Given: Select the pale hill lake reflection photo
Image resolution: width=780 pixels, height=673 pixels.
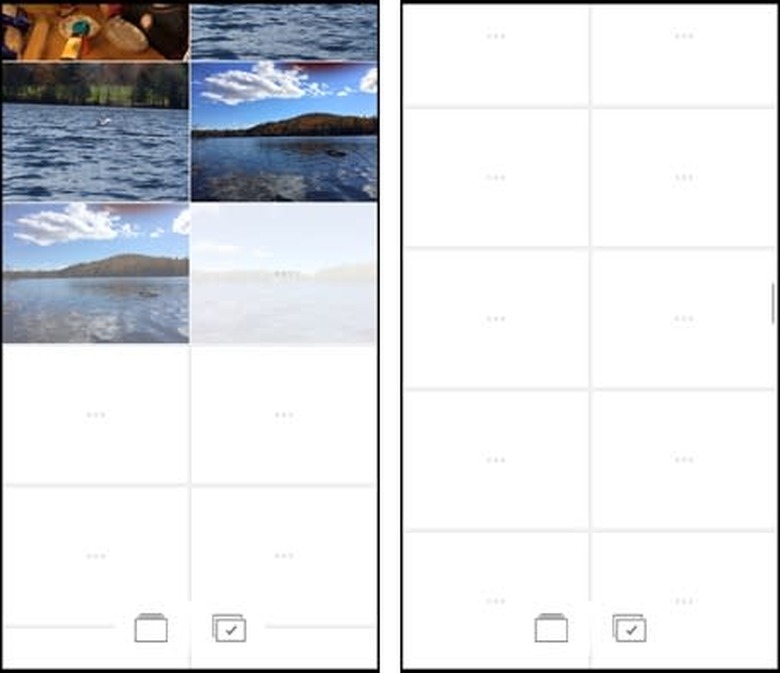Looking at the screenshot, I should tap(95, 273).
